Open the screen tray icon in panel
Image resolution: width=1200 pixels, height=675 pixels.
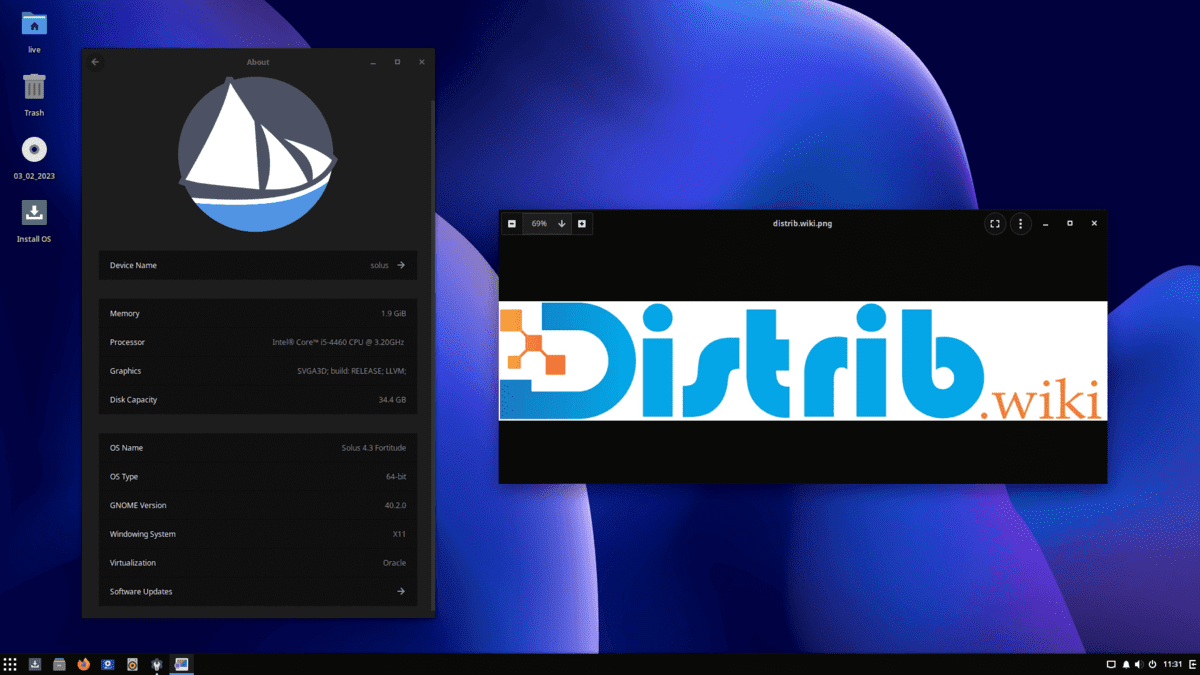click(x=1111, y=664)
